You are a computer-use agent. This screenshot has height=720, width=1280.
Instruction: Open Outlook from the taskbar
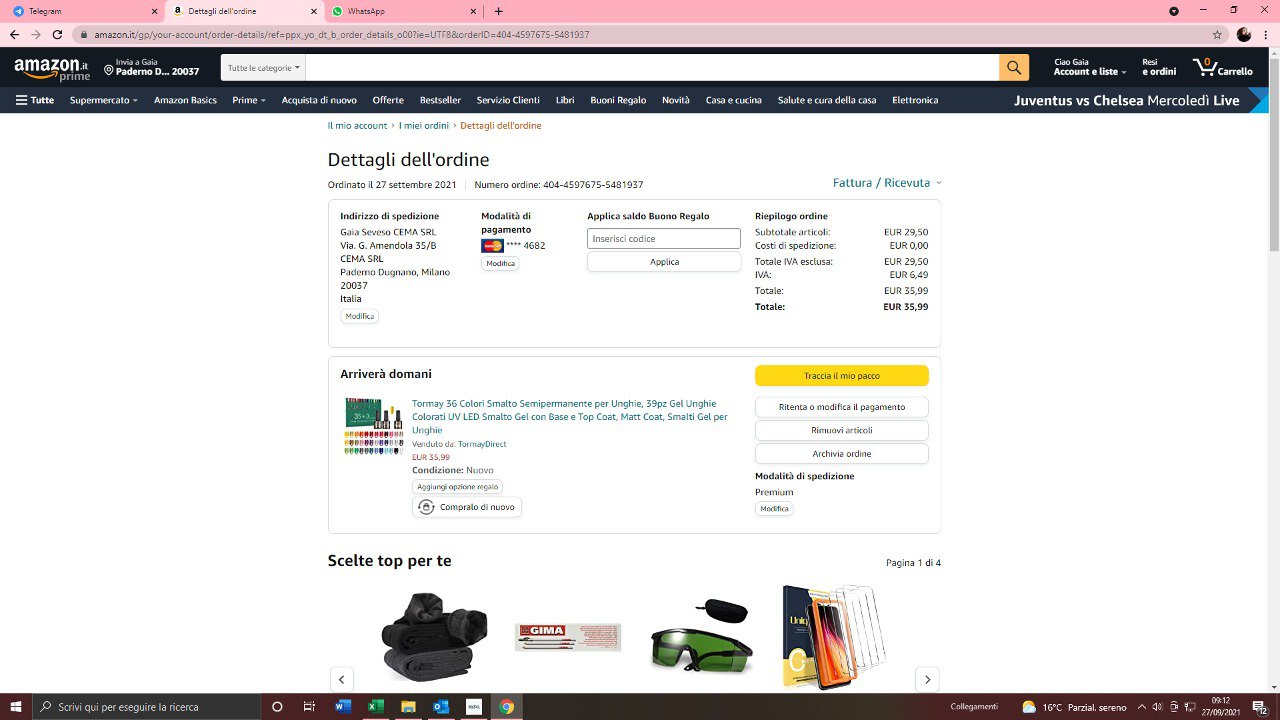coord(441,707)
